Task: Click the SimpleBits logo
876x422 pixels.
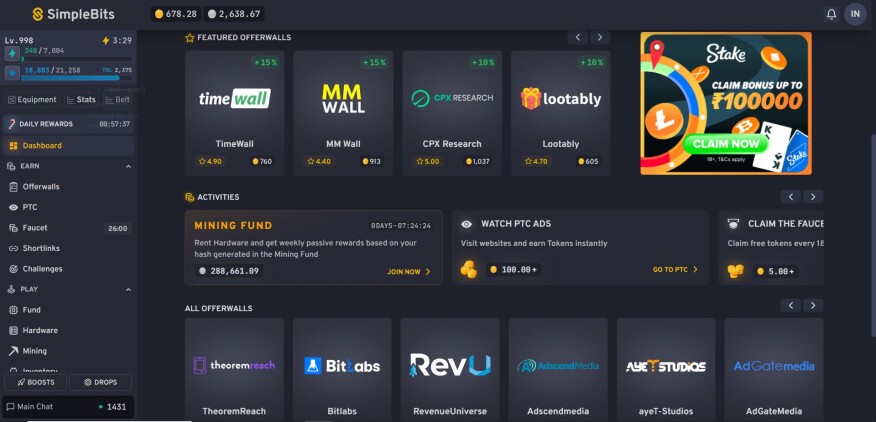Action: 73,15
